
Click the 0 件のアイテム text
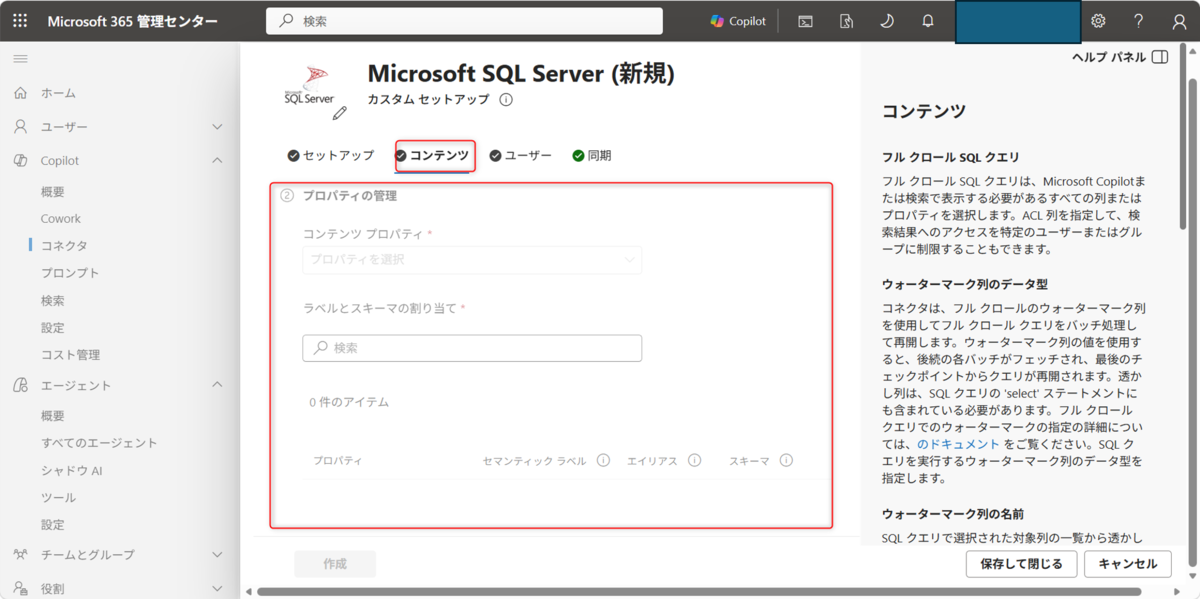(x=349, y=402)
